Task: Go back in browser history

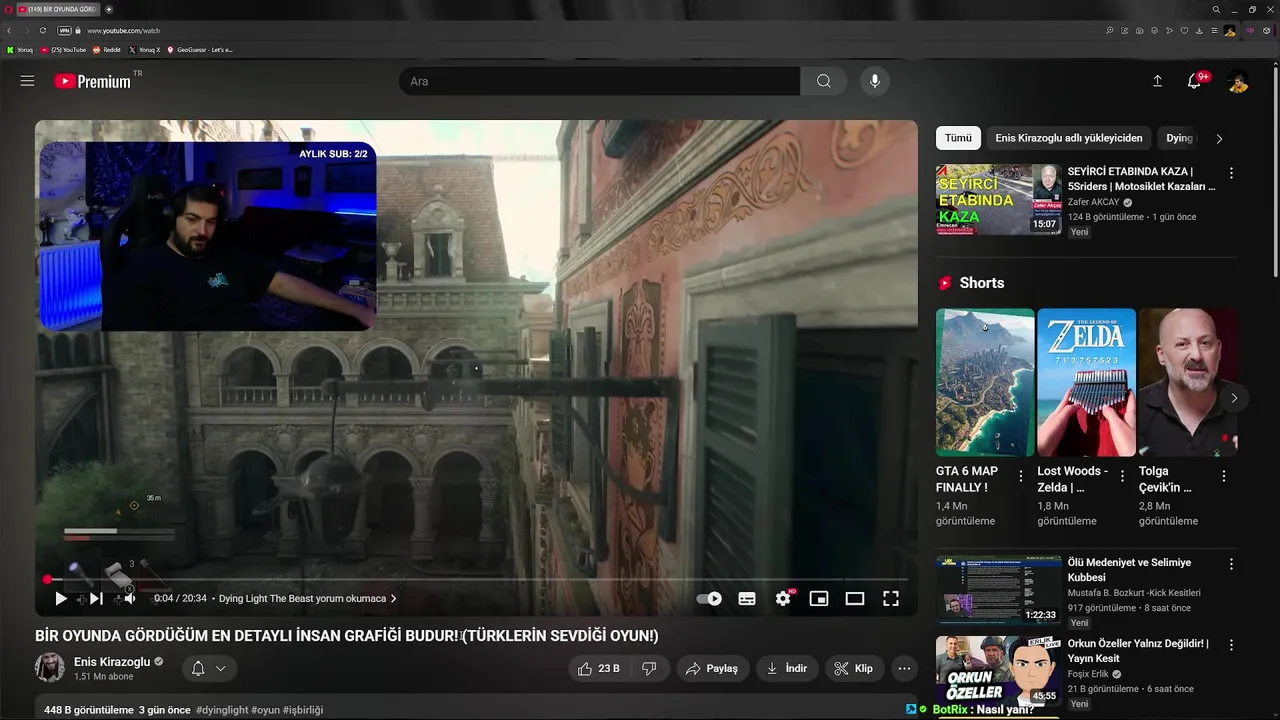Action: [9, 31]
